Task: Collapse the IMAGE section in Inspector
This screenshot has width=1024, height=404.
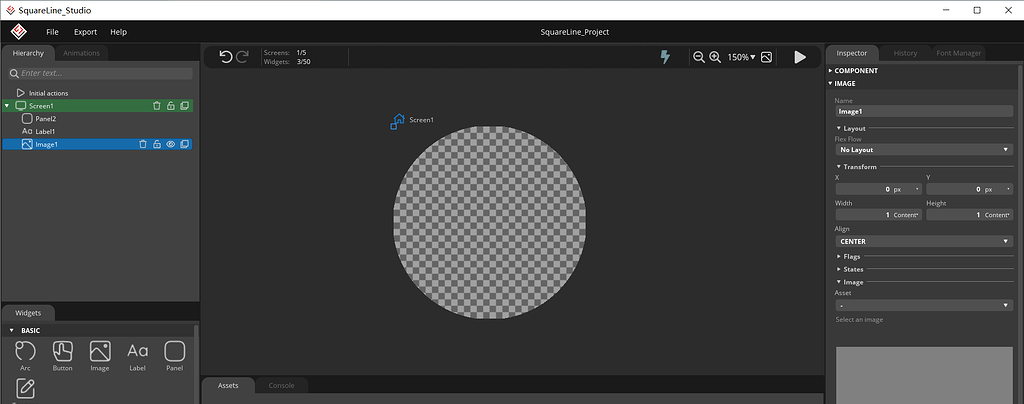Action: click(830, 84)
